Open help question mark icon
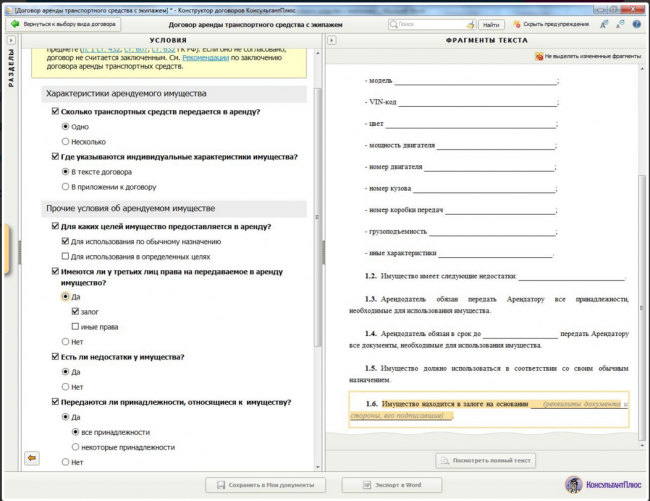Screen dimensions: 650x501 (636, 24)
